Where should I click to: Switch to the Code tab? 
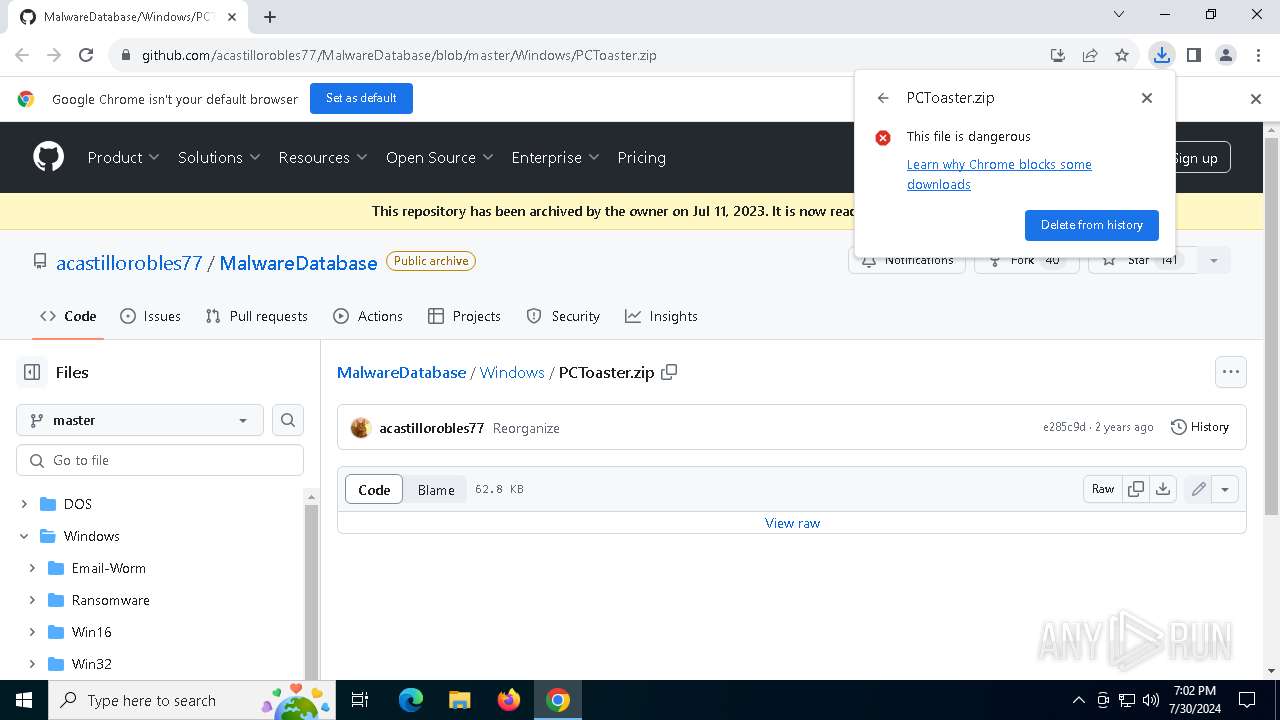coord(68,316)
